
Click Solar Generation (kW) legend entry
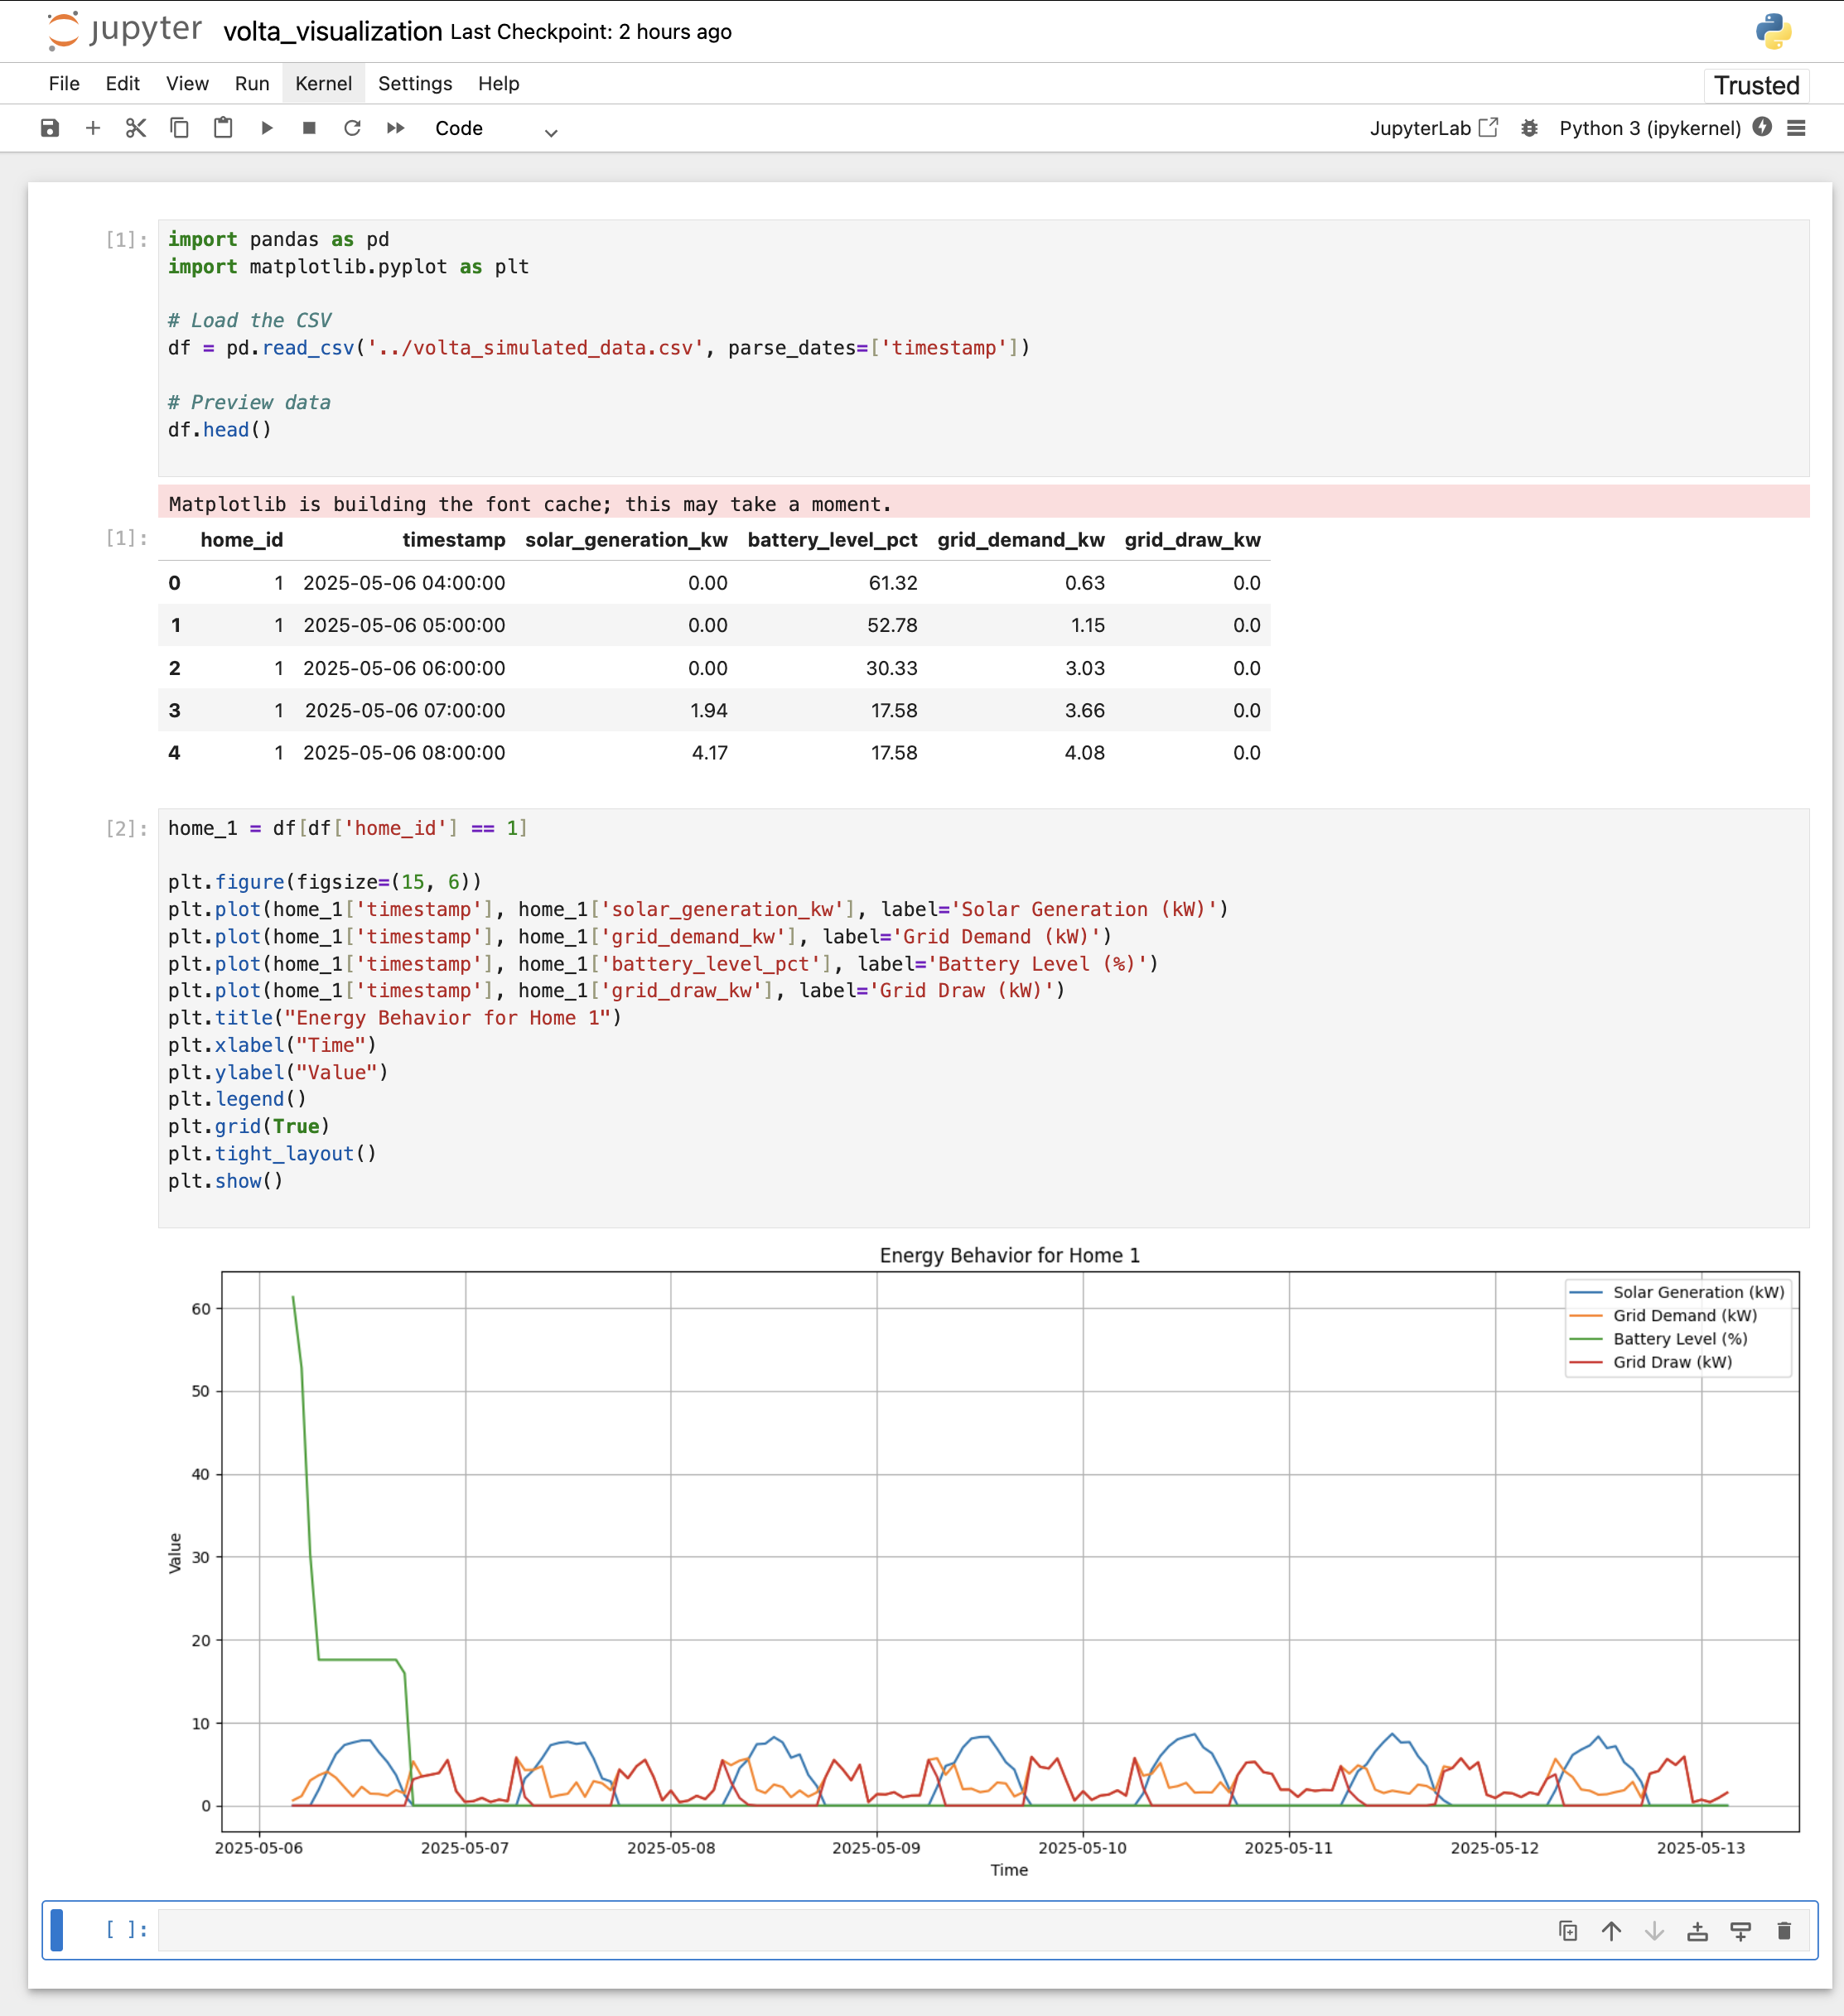point(1677,1292)
